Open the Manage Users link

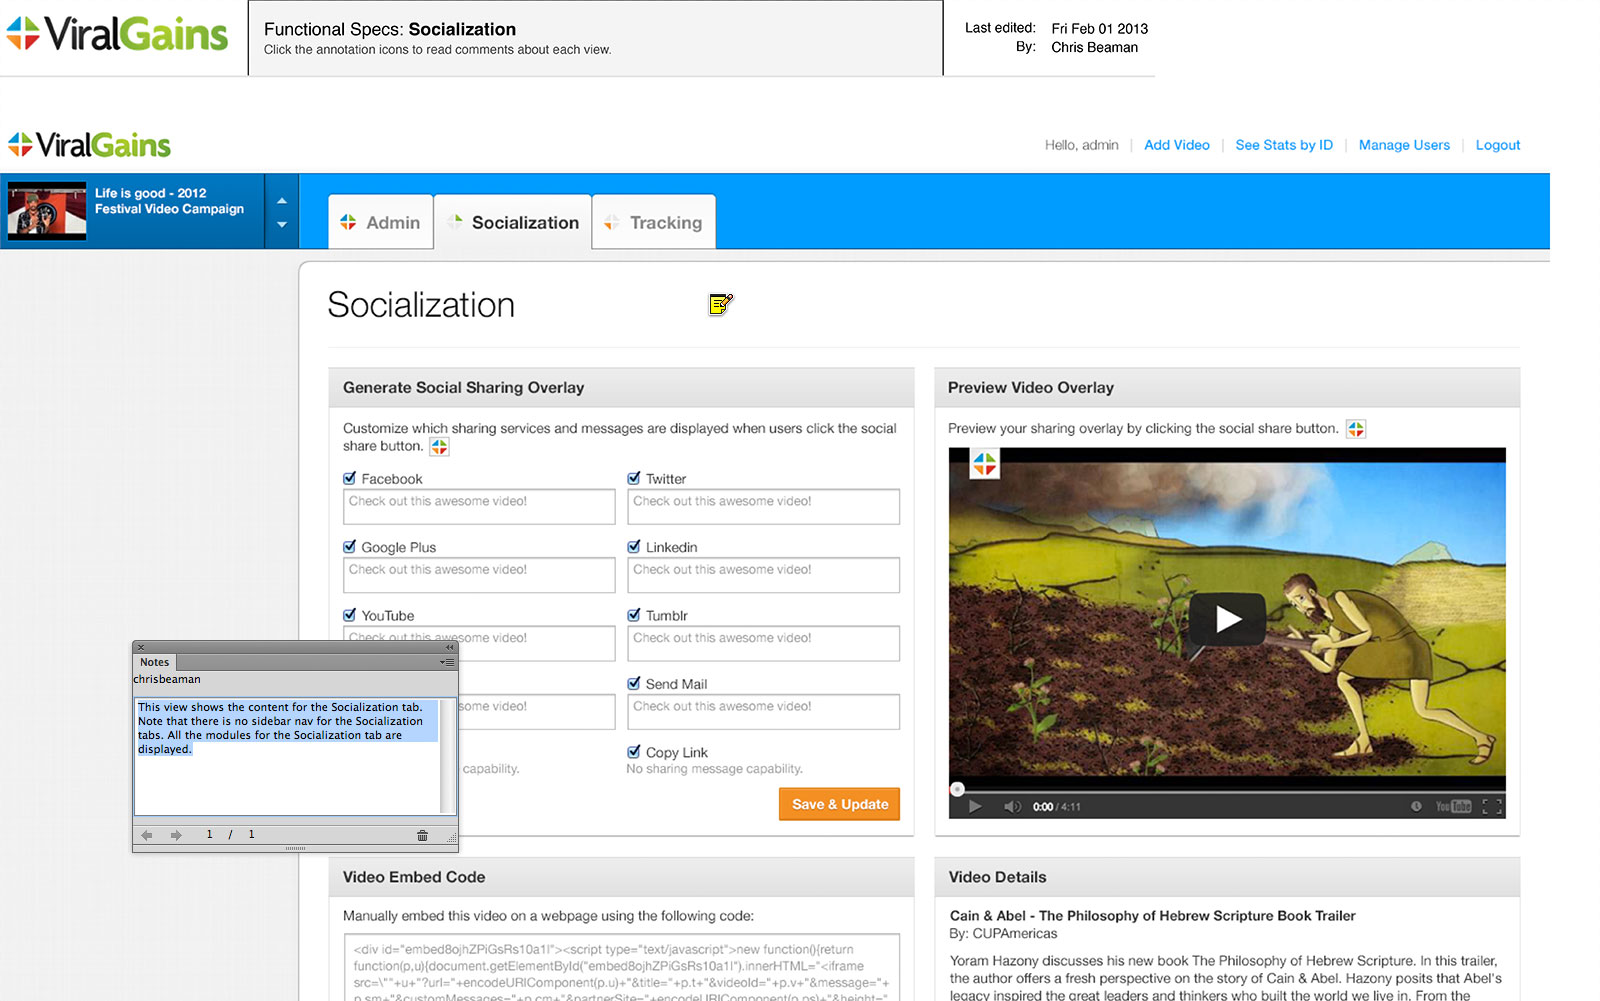[x=1404, y=145]
